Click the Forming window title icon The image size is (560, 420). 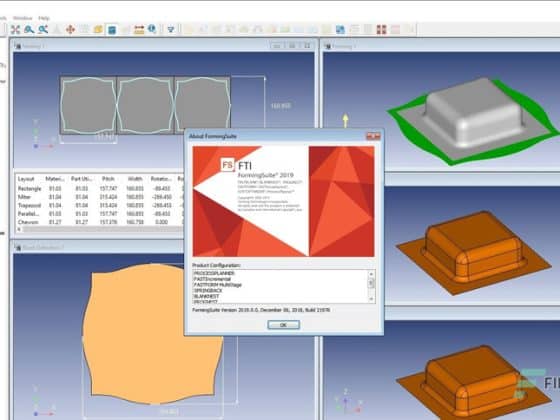[x=328, y=46]
